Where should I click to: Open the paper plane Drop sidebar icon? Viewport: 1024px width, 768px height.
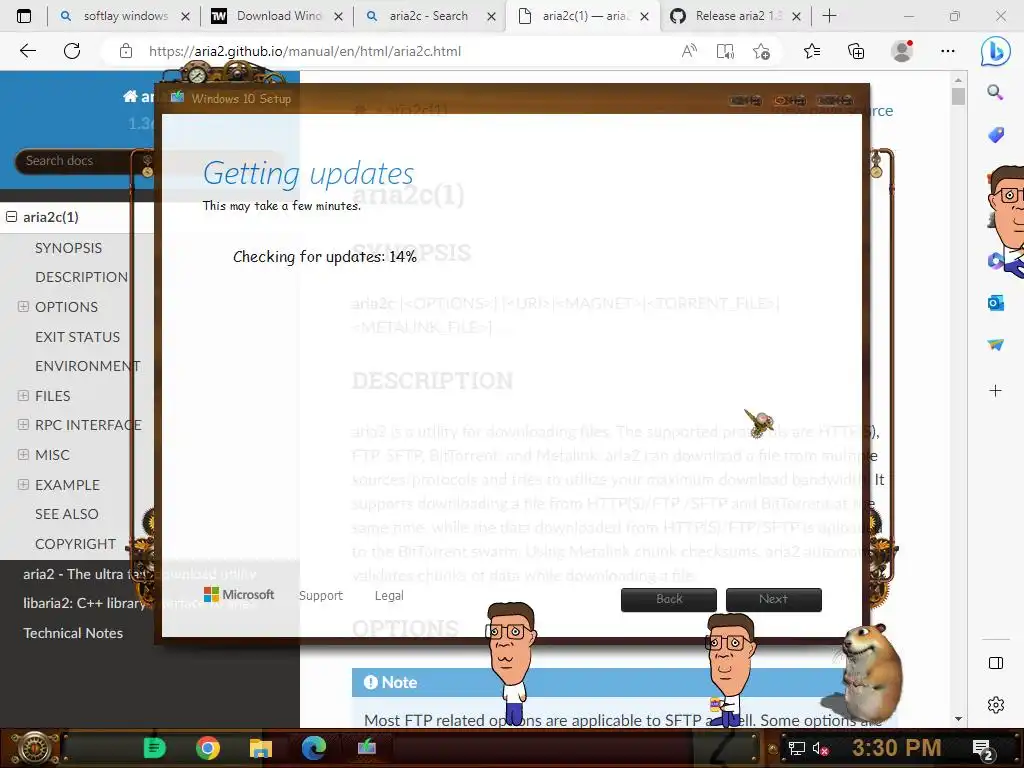(995, 345)
